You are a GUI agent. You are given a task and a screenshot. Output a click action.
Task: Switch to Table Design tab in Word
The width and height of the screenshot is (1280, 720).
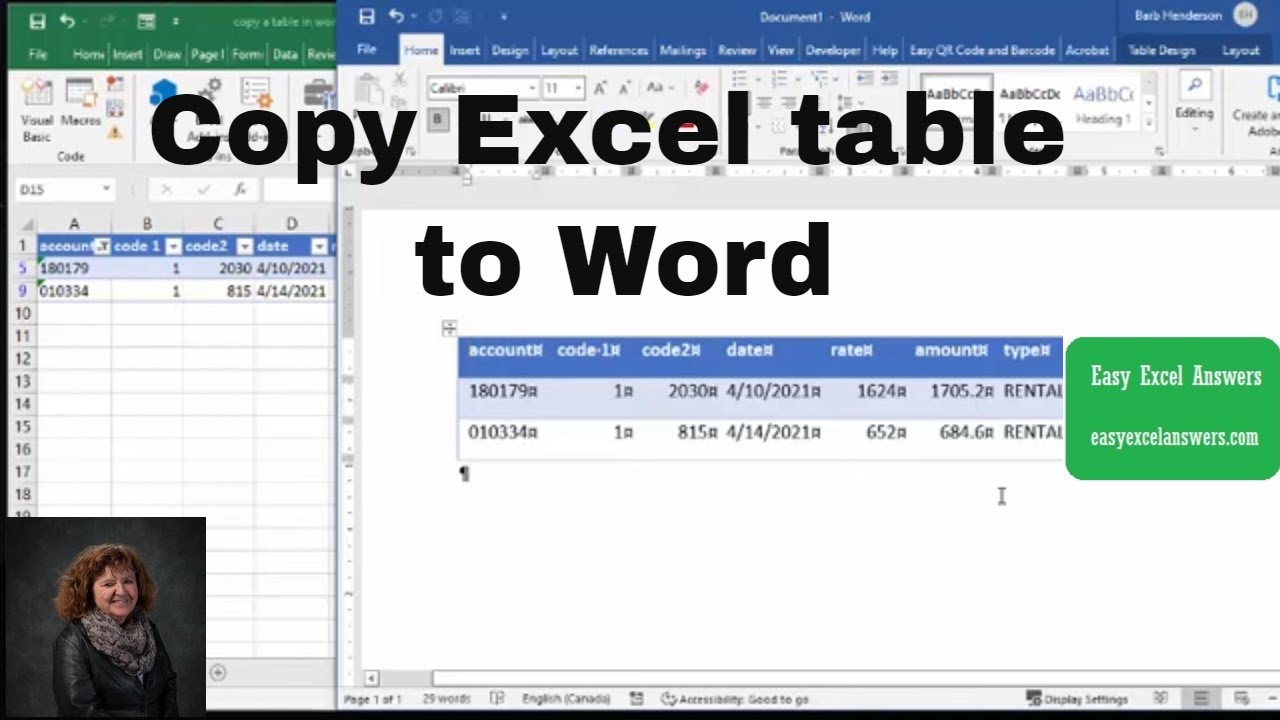click(1161, 50)
